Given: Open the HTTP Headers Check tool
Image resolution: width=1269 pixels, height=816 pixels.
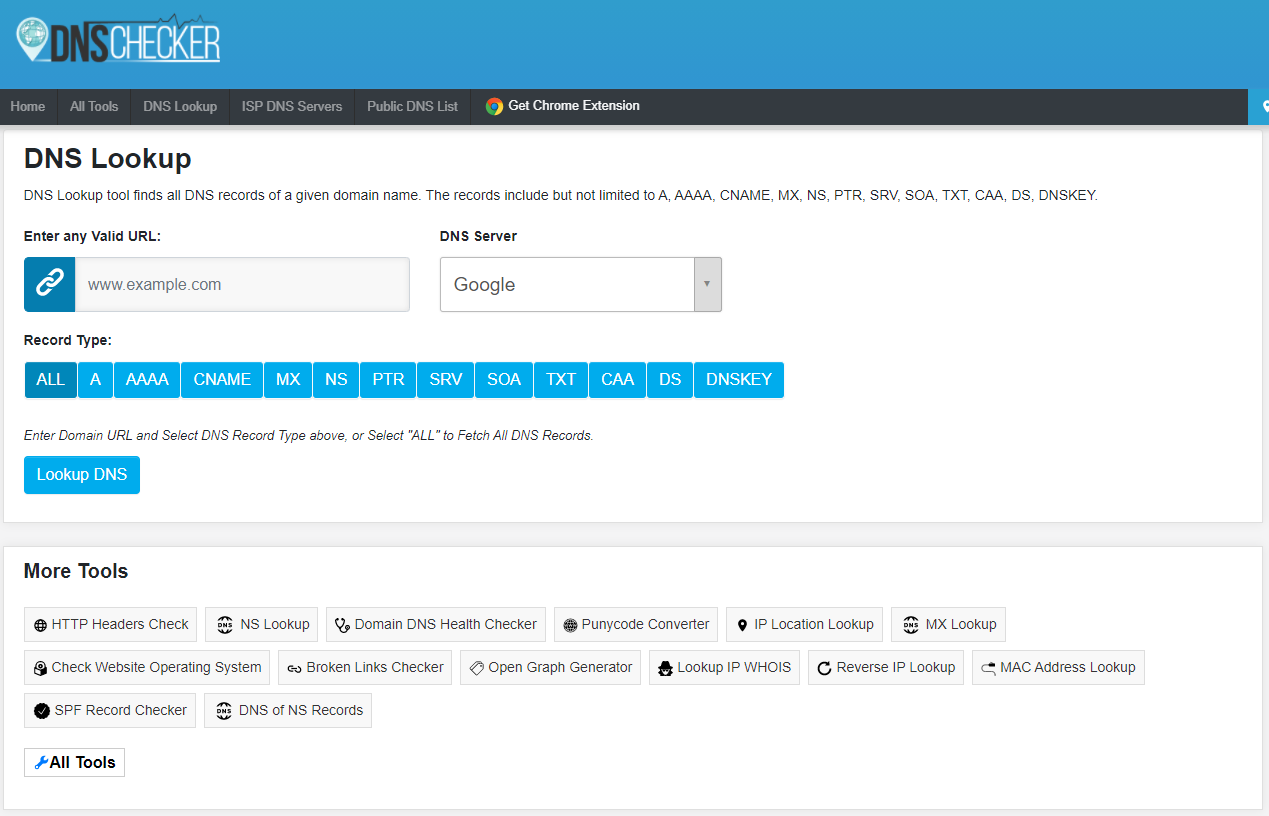Looking at the screenshot, I should [x=110, y=624].
